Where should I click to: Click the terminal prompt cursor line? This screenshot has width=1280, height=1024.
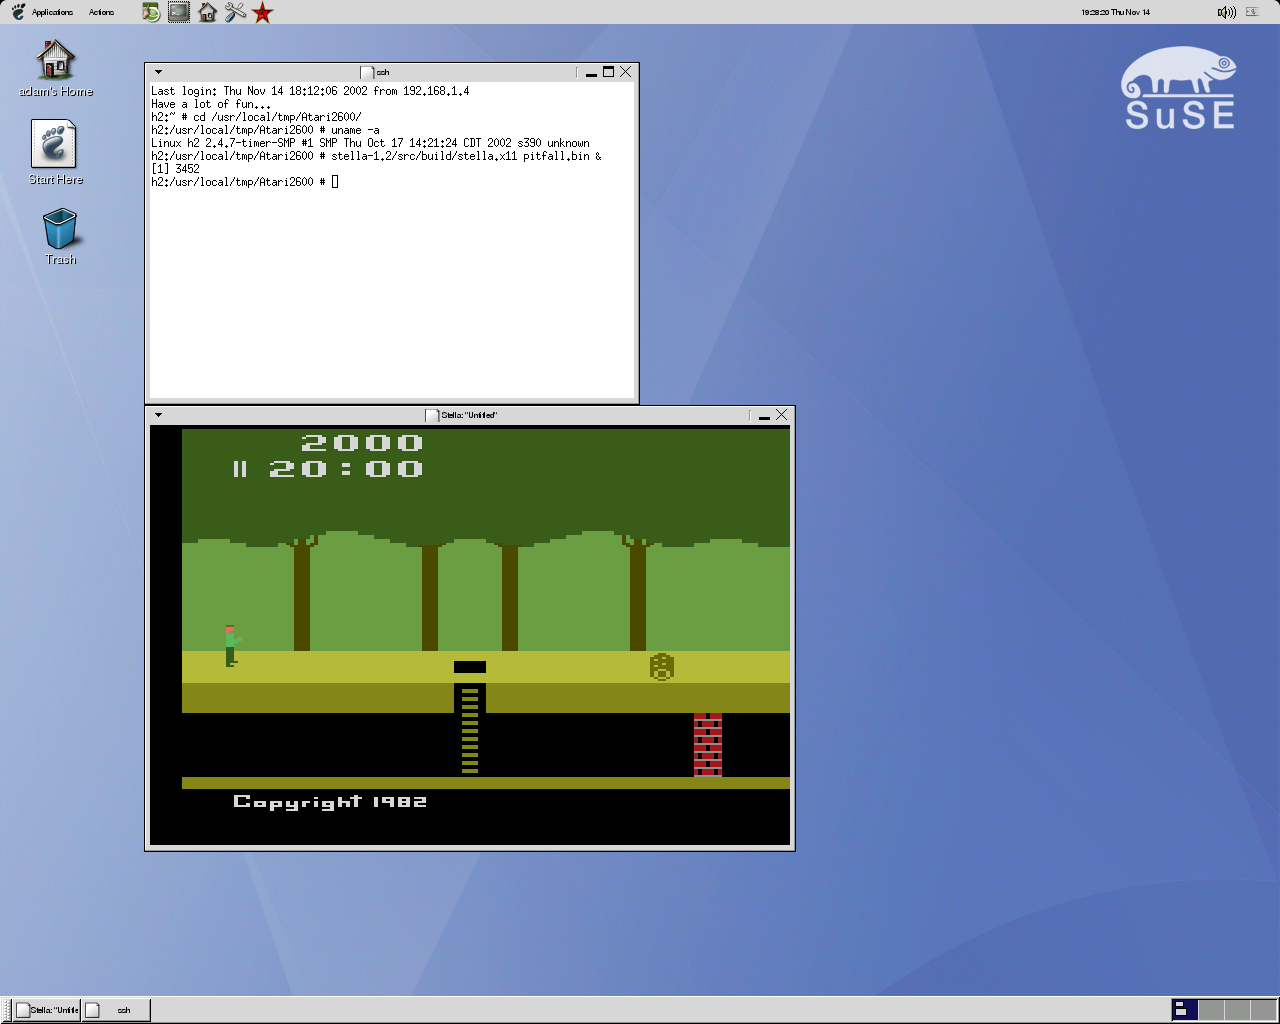(x=245, y=182)
